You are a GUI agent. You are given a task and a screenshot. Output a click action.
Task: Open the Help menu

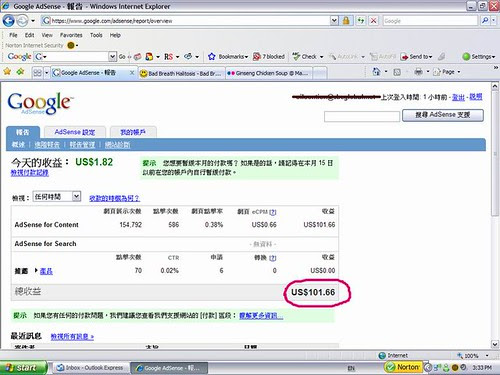[x=115, y=35]
